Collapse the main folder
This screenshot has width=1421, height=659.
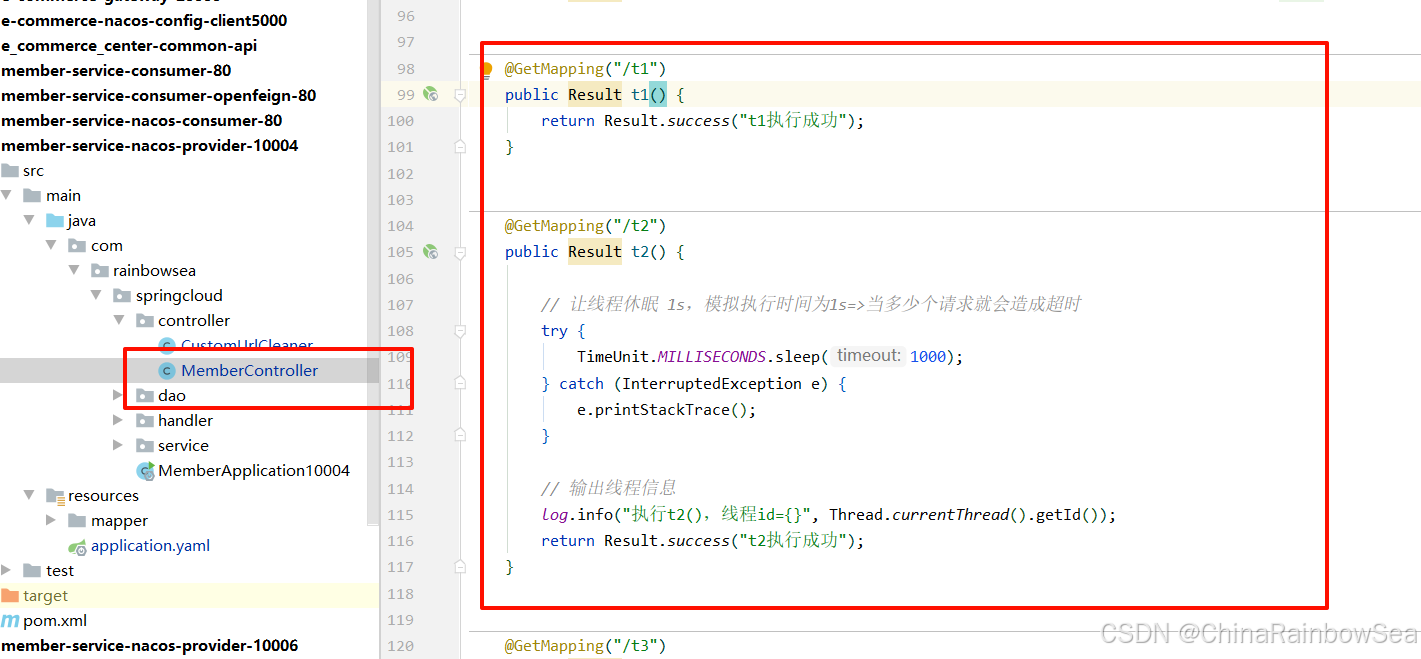point(7,195)
